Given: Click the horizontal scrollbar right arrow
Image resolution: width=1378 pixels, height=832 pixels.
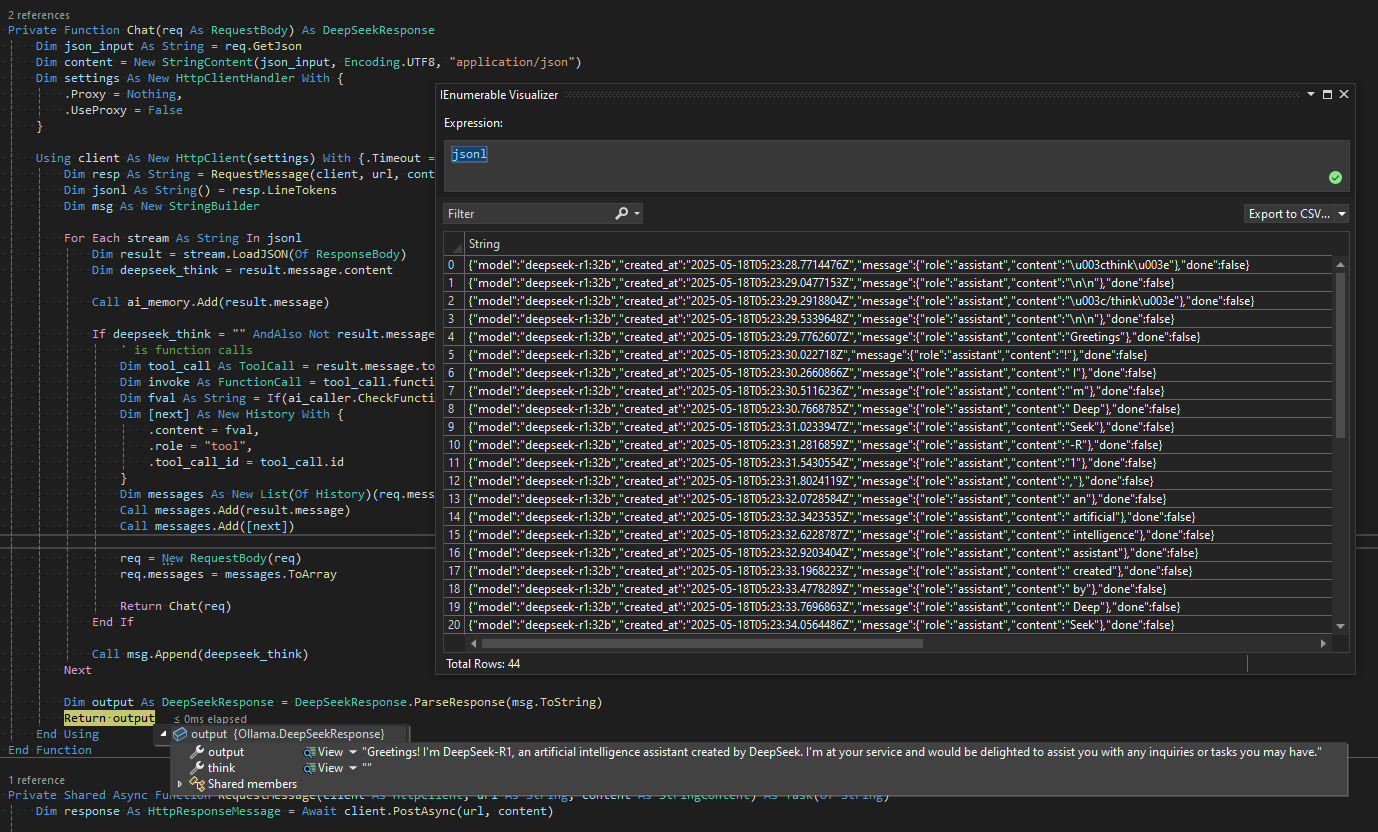Looking at the screenshot, I should (1323, 644).
